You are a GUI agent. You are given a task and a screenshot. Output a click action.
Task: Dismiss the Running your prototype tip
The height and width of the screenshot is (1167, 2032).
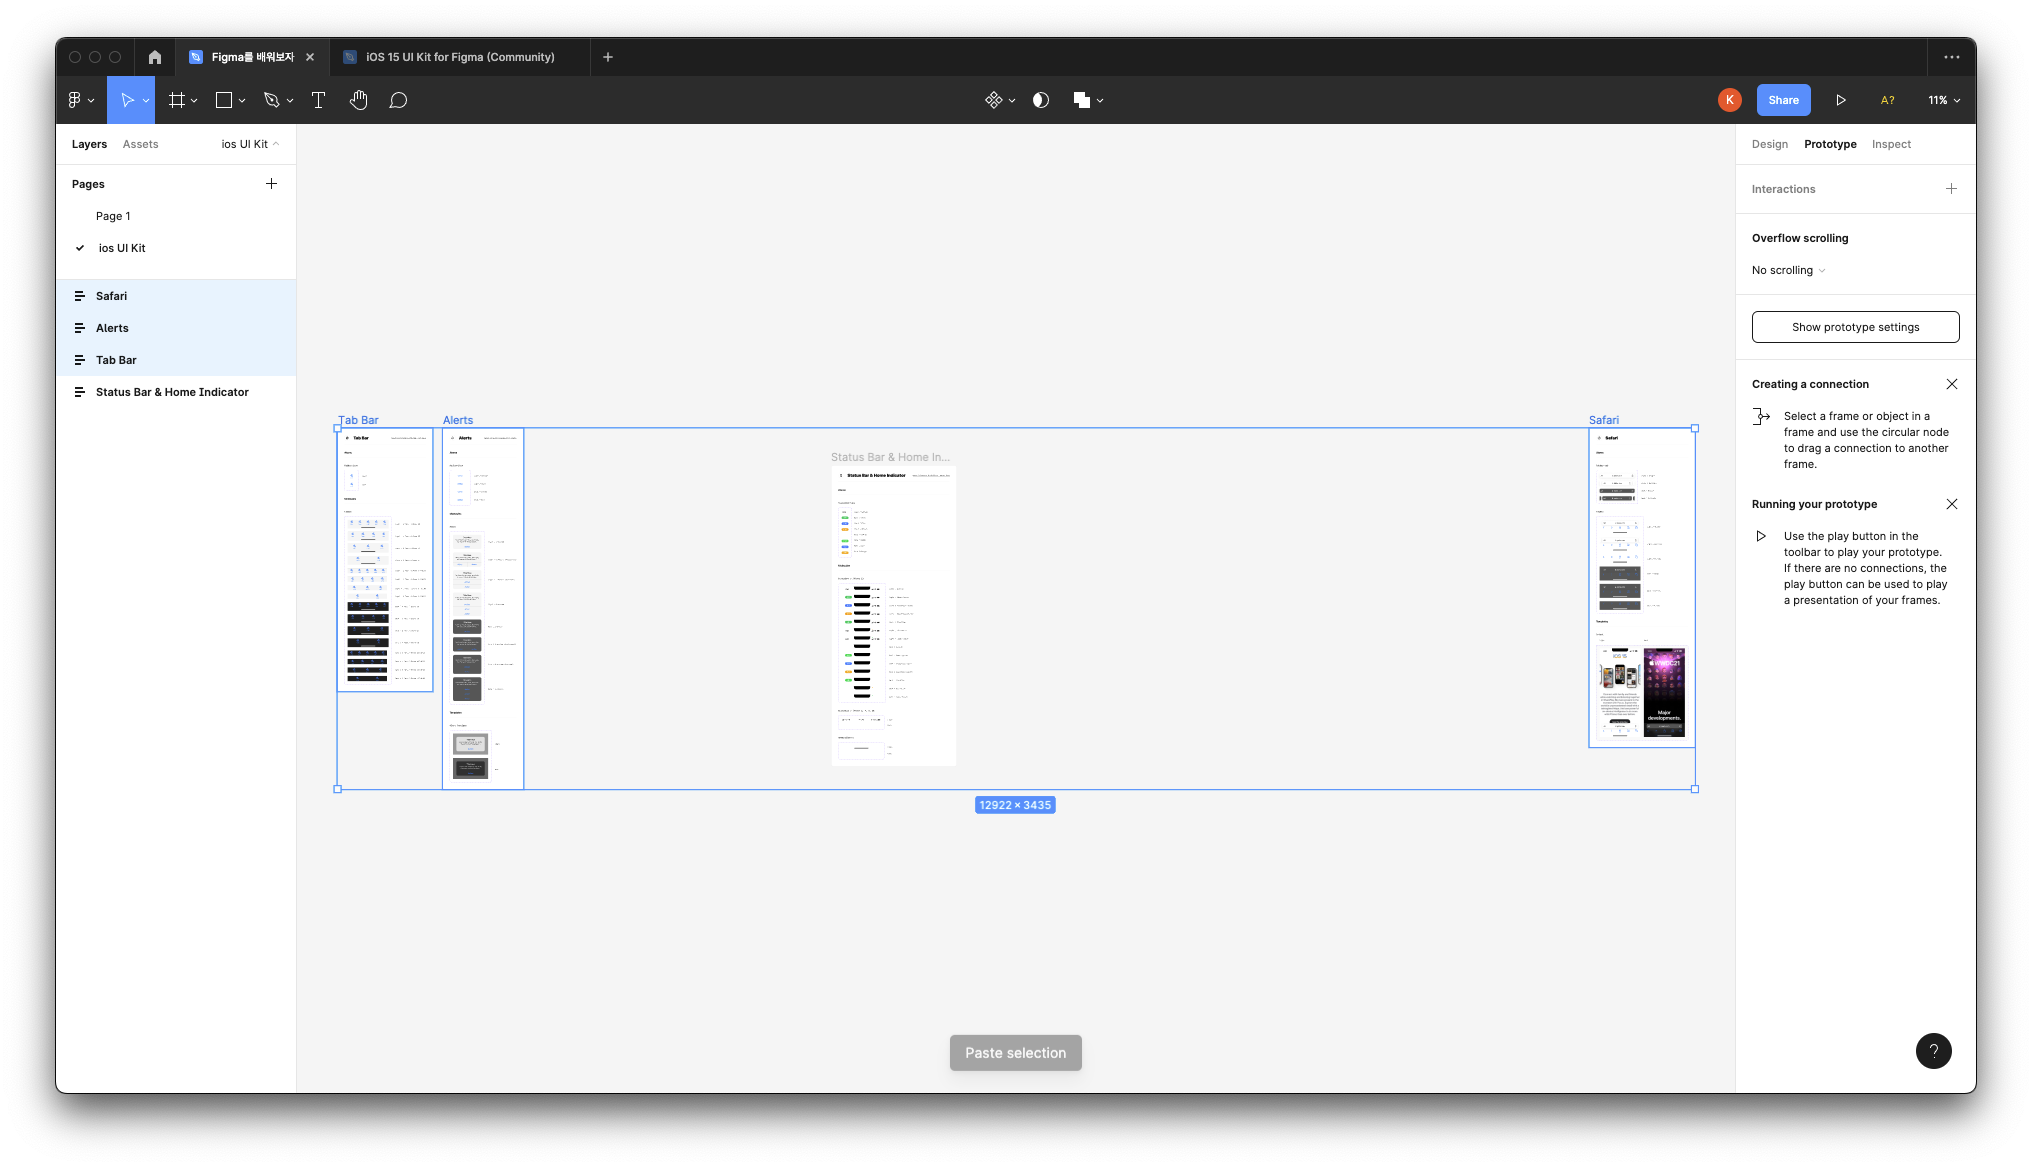pos(1951,504)
